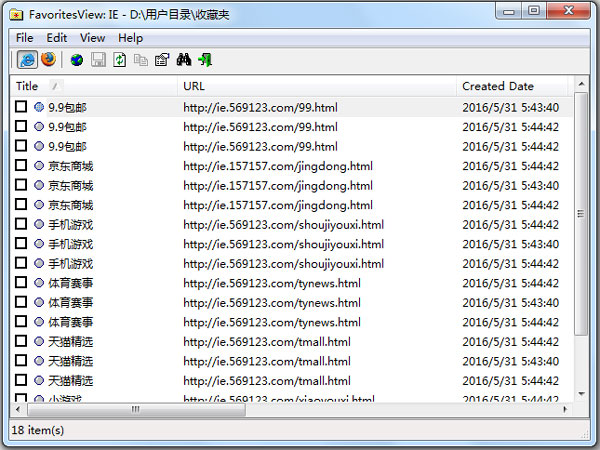
Task: Click the copy items toolbar icon
Action: [x=140, y=60]
